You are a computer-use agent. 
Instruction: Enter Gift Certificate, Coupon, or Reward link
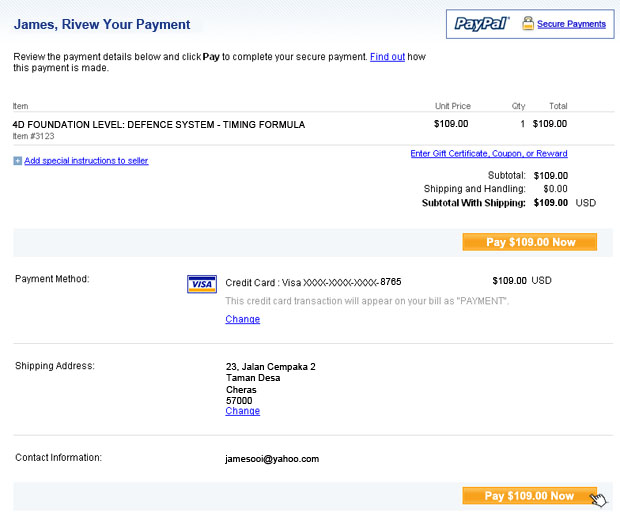pos(489,153)
